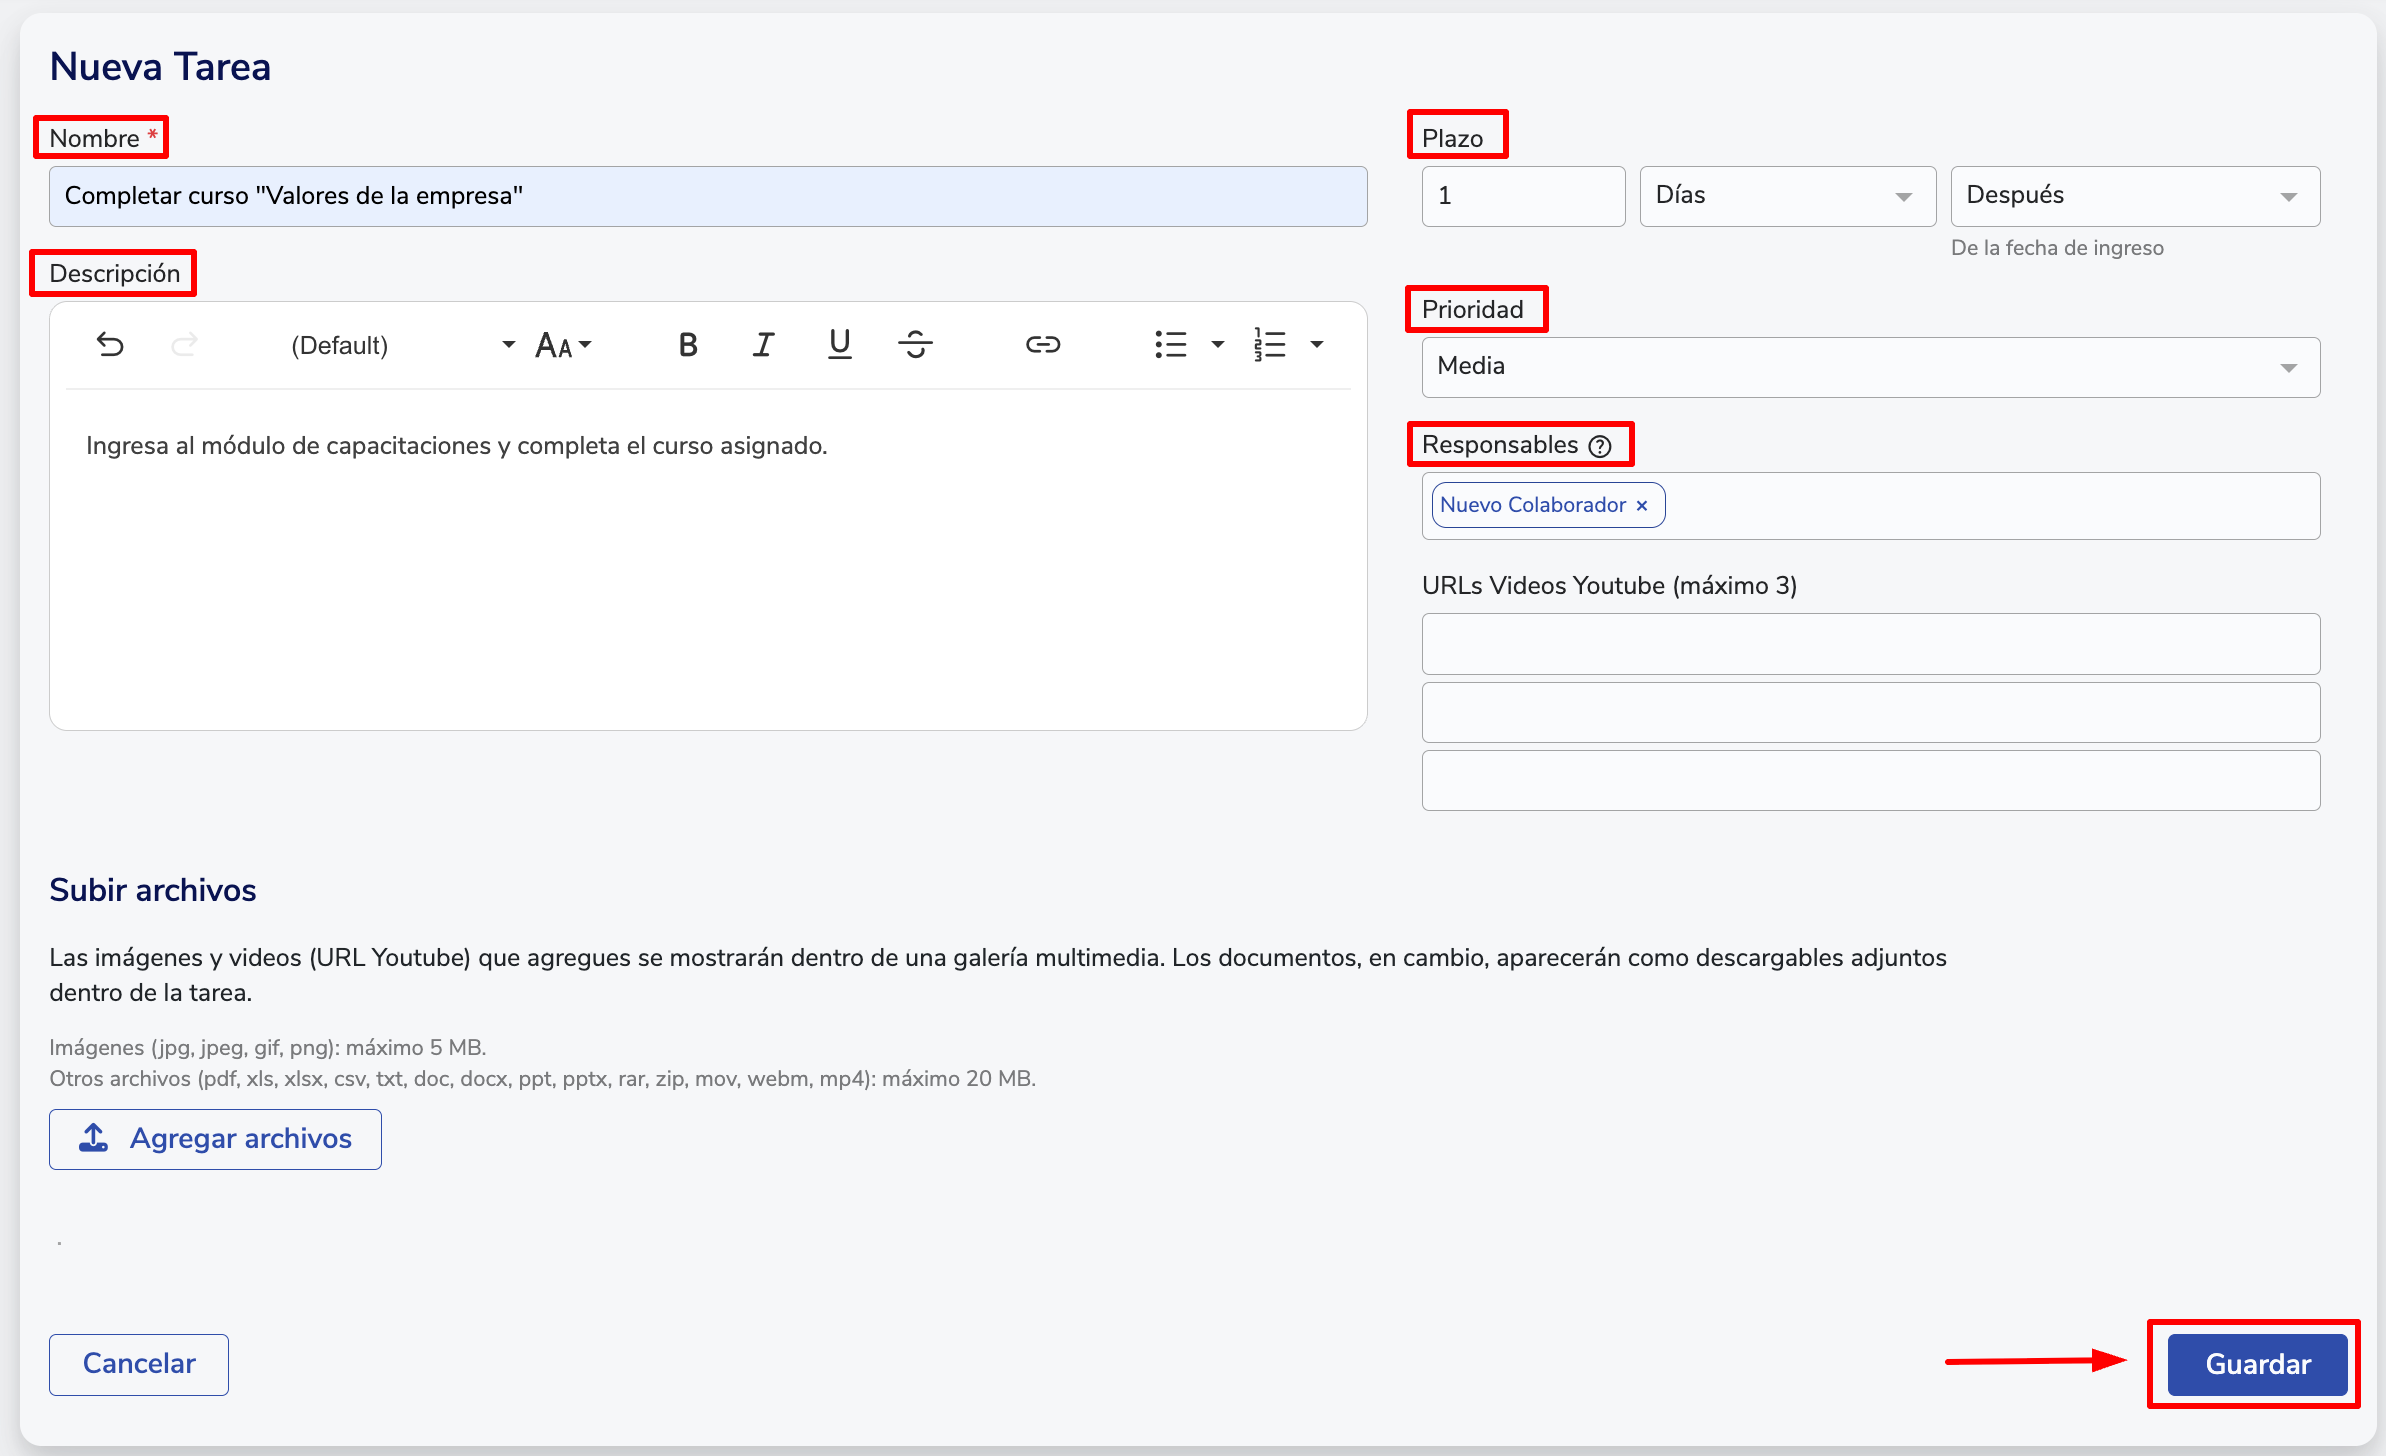Apply strikethrough formatting in editor
This screenshot has height=1456, width=2386.
tap(915, 345)
